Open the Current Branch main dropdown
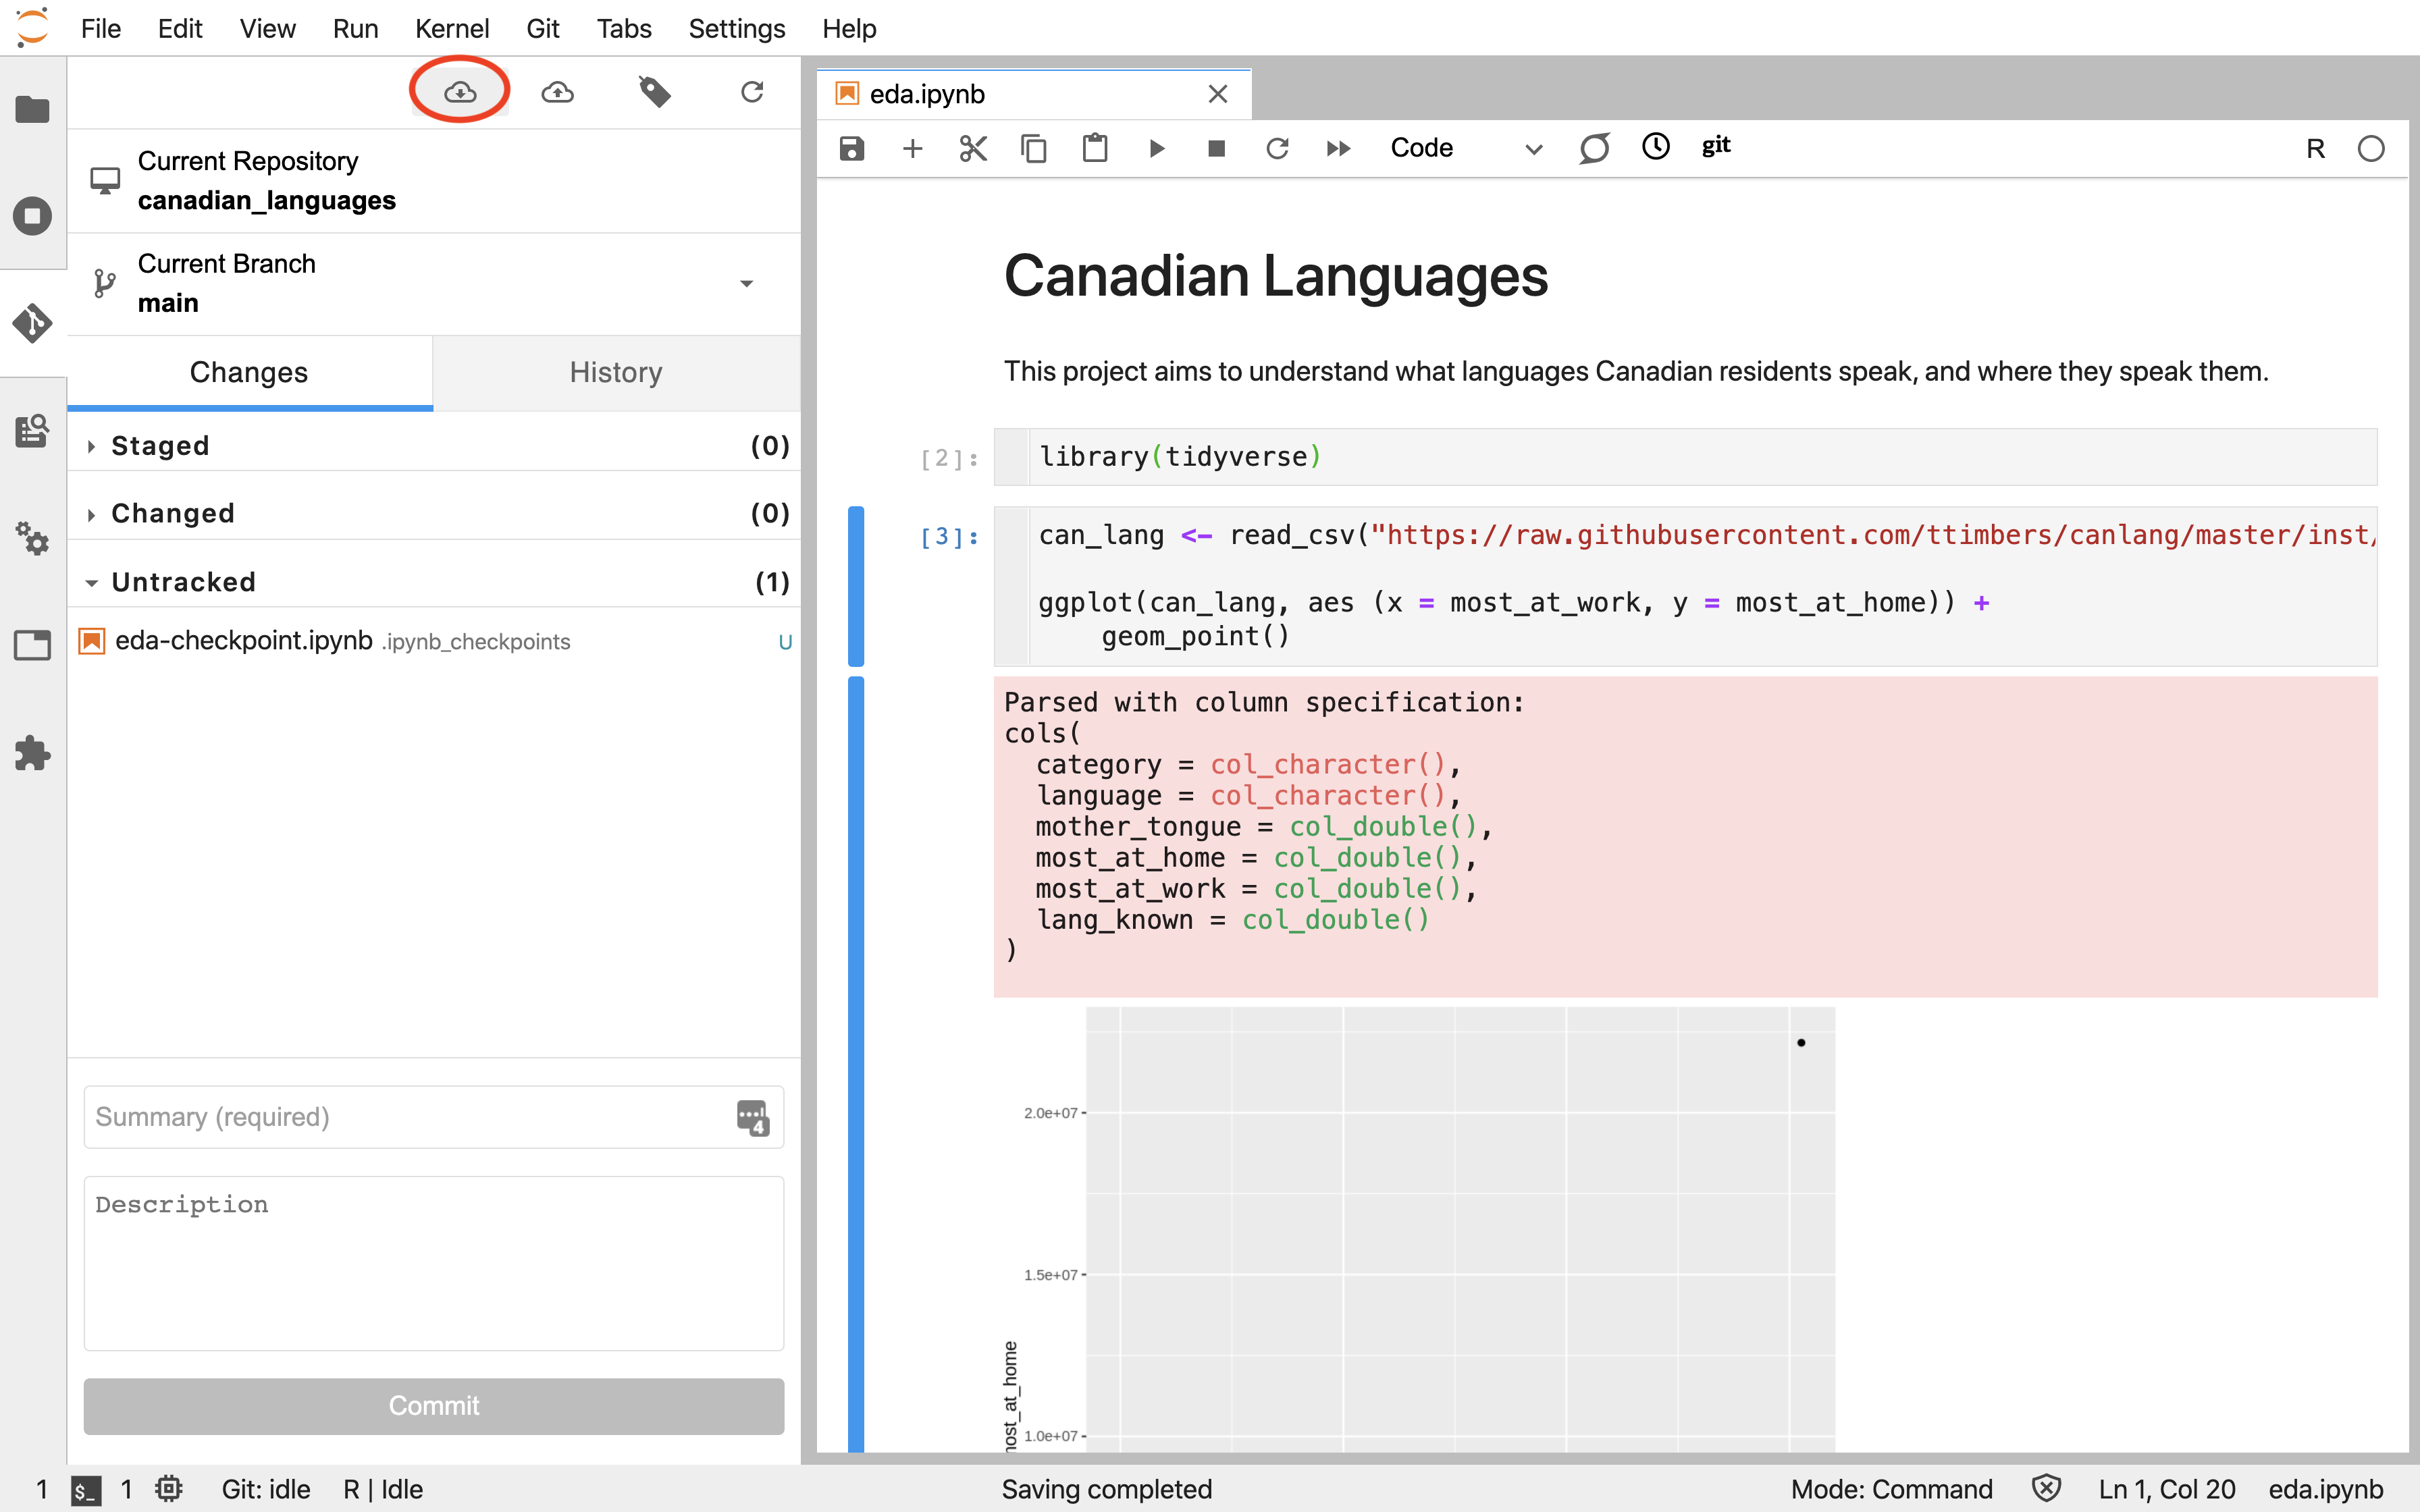The height and width of the screenshot is (1512, 2420). [434, 284]
